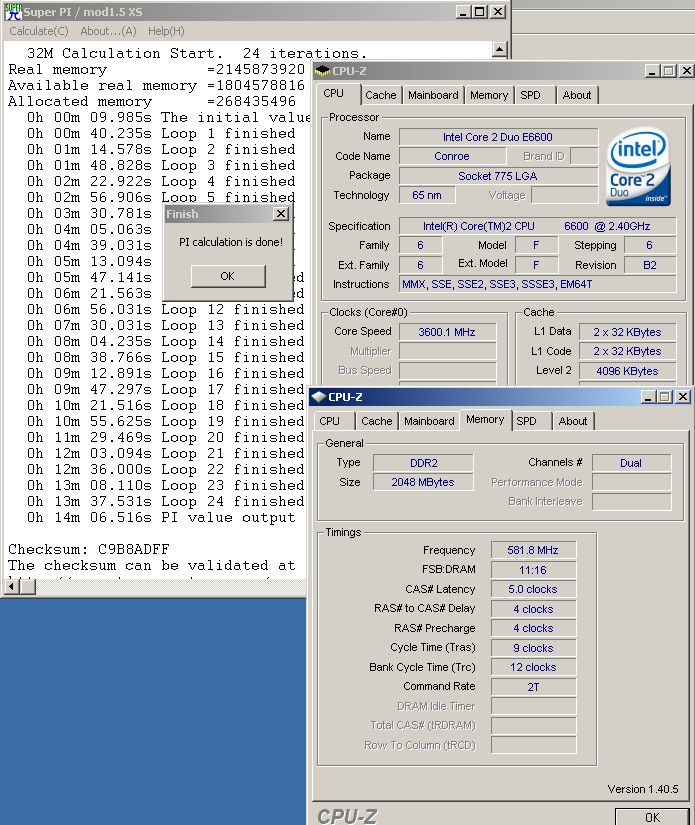Viewport: 695px width, 825px height.
Task: Click the Super PI title bar icon
Action: (13, 12)
